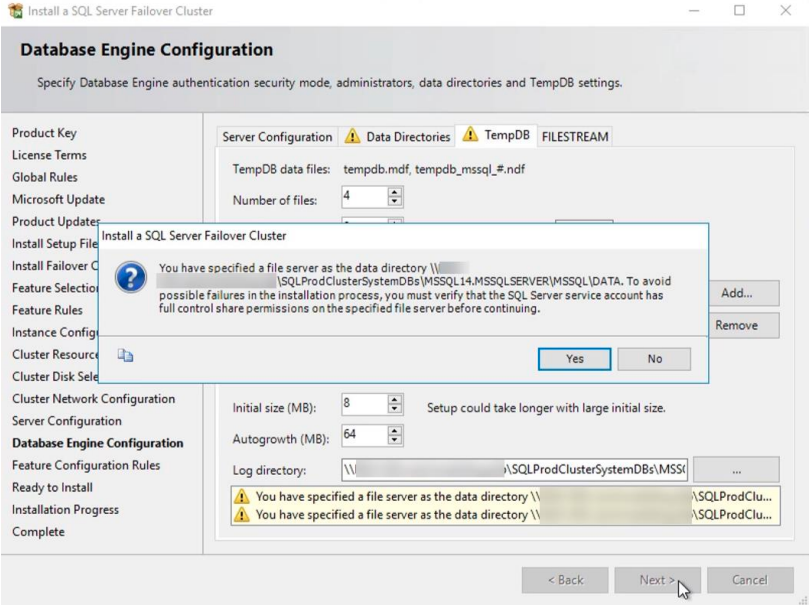Increase the log Autogrowth (MB) value
The image size is (811, 606).
(x=395, y=430)
